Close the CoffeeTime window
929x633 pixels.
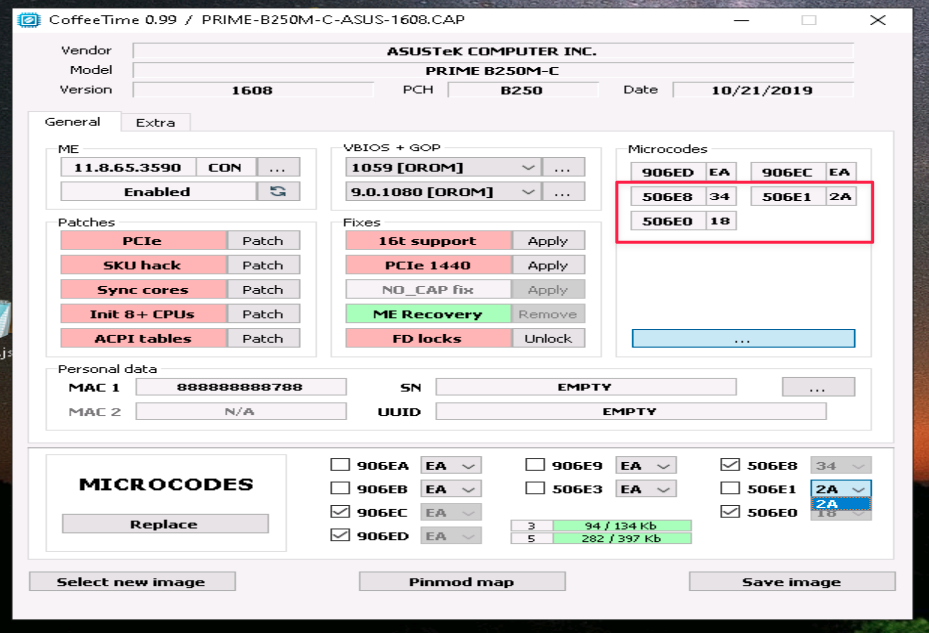878,20
